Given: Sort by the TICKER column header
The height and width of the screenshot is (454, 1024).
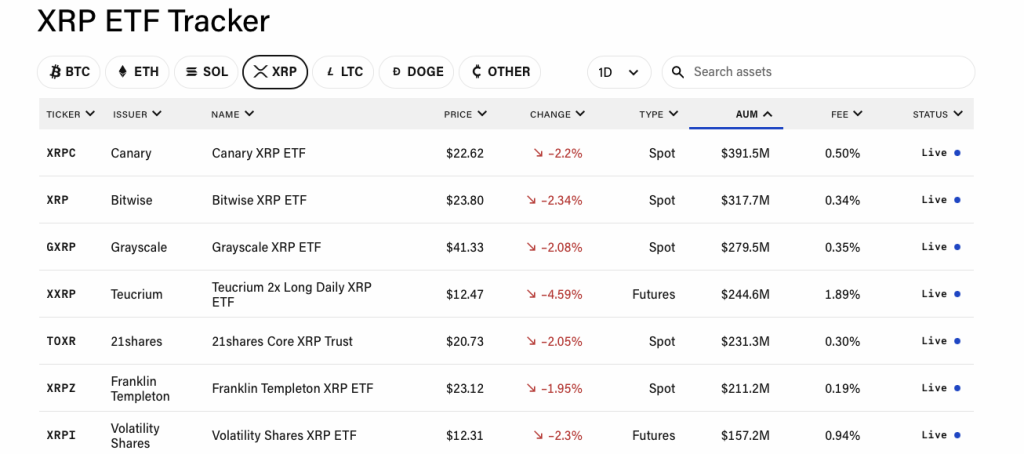Looking at the screenshot, I should [70, 114].
